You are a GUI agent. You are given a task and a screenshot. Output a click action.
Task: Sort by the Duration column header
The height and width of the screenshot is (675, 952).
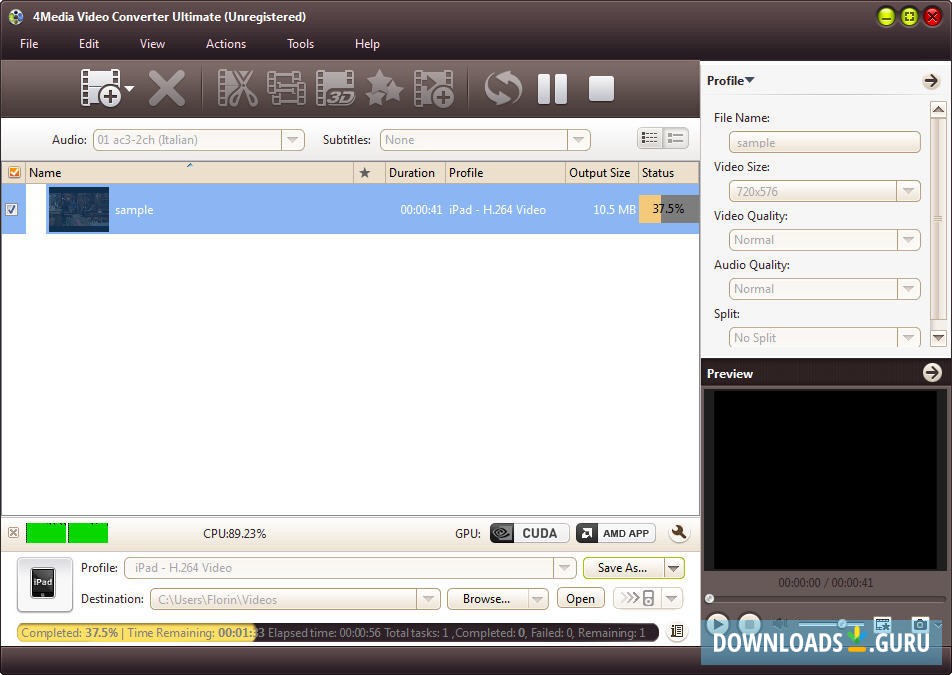pos(415,172)
